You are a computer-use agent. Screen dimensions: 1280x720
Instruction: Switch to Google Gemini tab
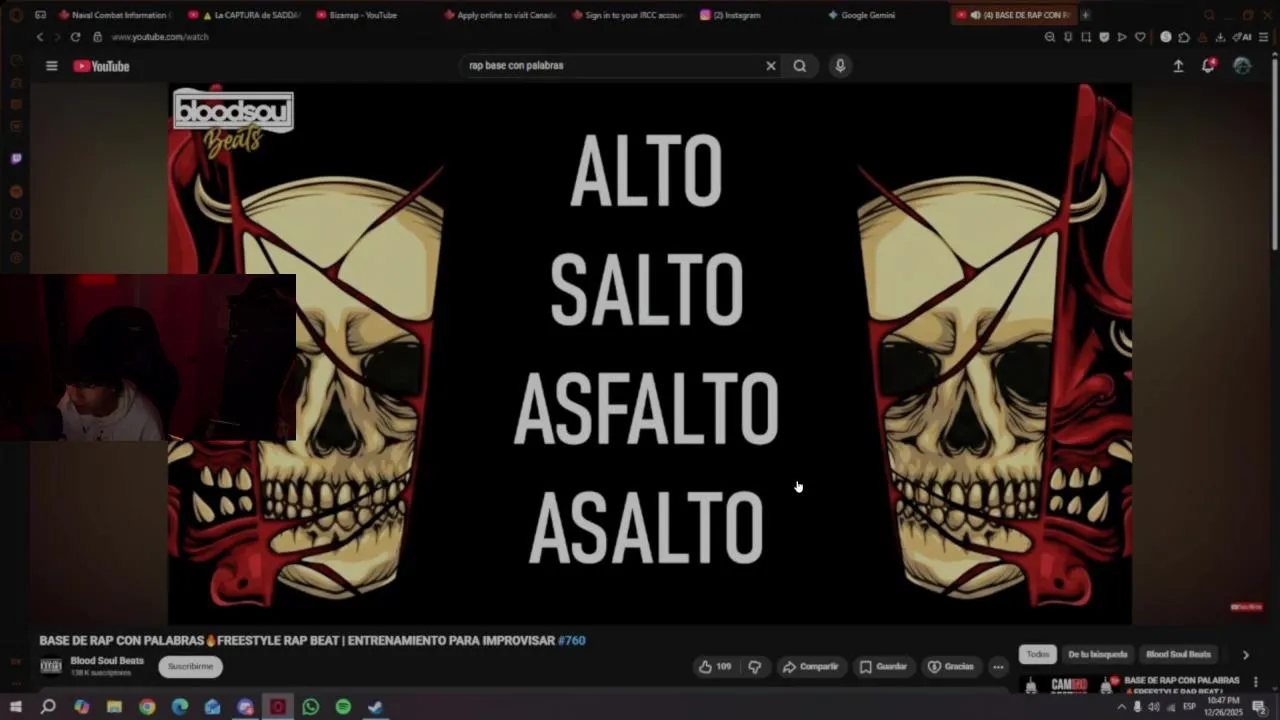pos(885,15)
